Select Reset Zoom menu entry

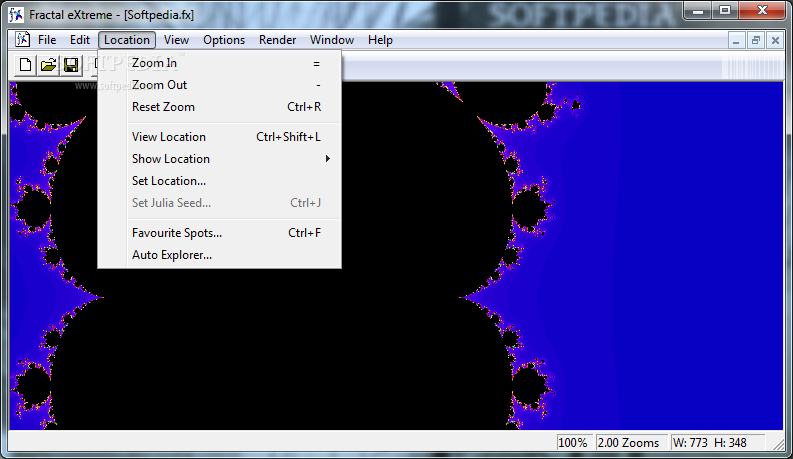pyautogui.click(x=219, y=107)
